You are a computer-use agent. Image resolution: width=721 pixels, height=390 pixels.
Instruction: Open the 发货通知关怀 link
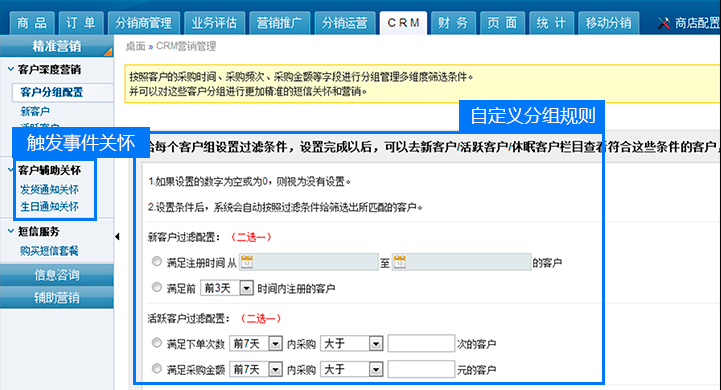[x=49, y=189]
